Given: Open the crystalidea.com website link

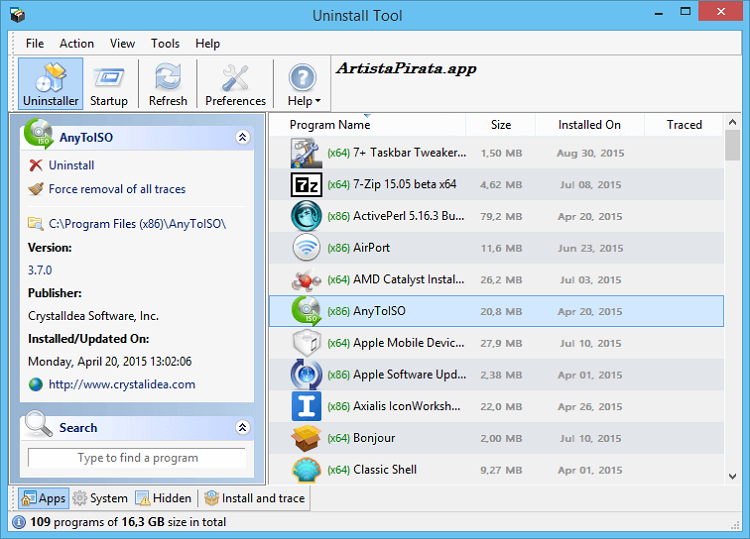Looking at the screenshot, I should pos(121,384).
